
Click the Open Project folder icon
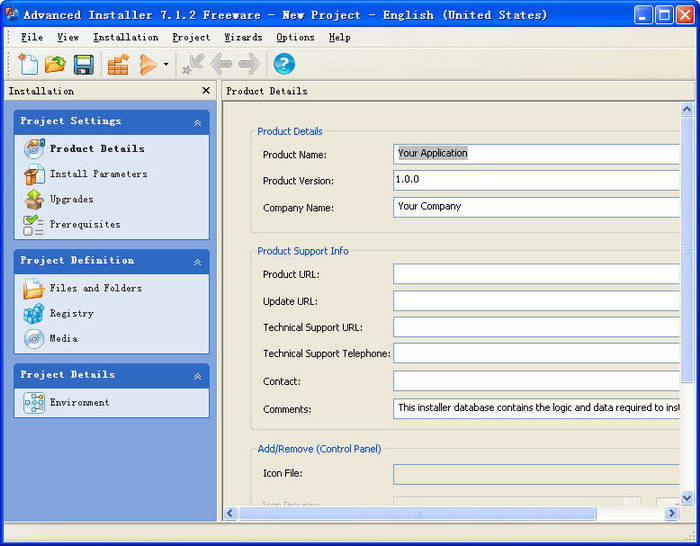click(56, 65)
